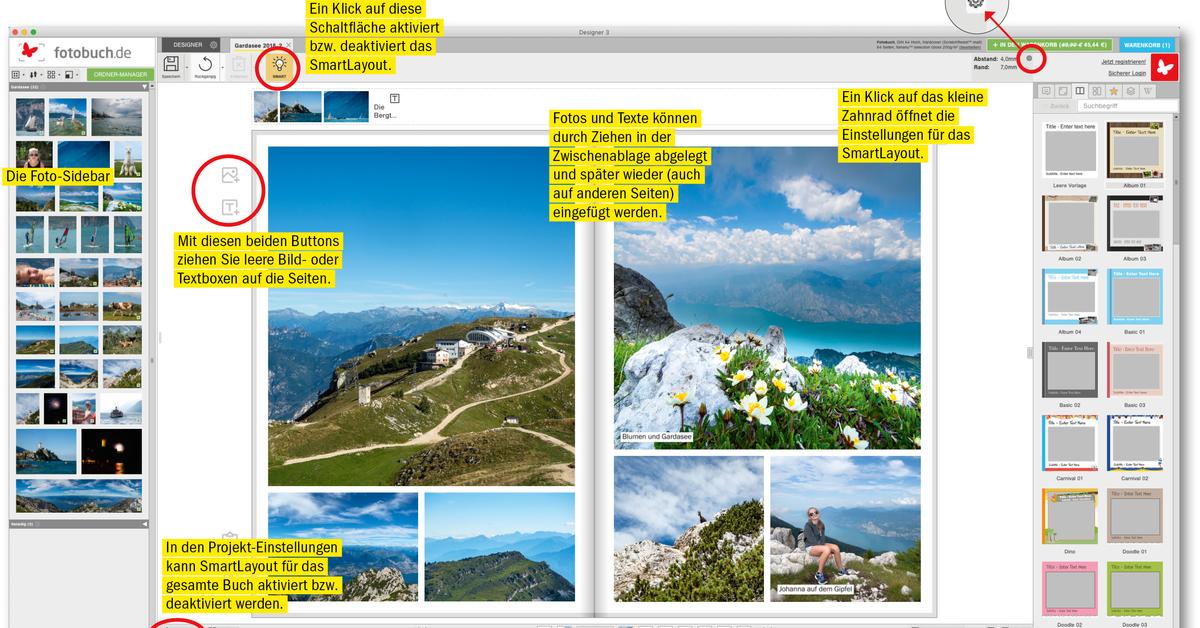Follow the Jetzt registrieren link
Viewport: 1200px width, 628px height.
click(1124, 62)
